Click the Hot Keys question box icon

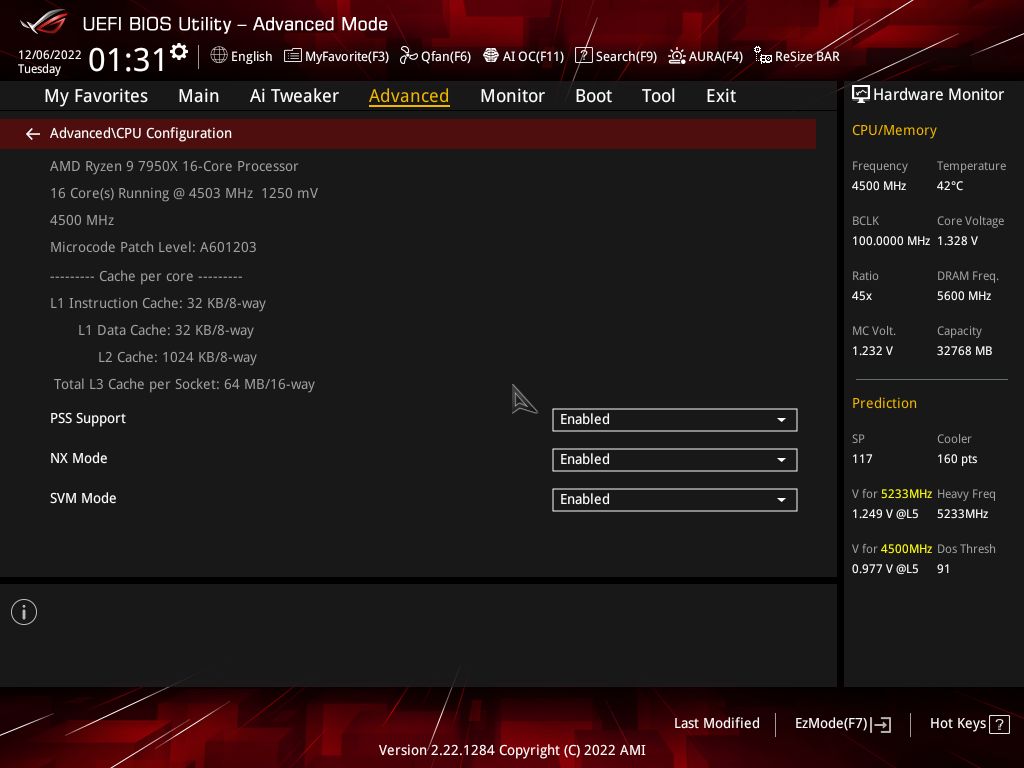coord(999,724)
